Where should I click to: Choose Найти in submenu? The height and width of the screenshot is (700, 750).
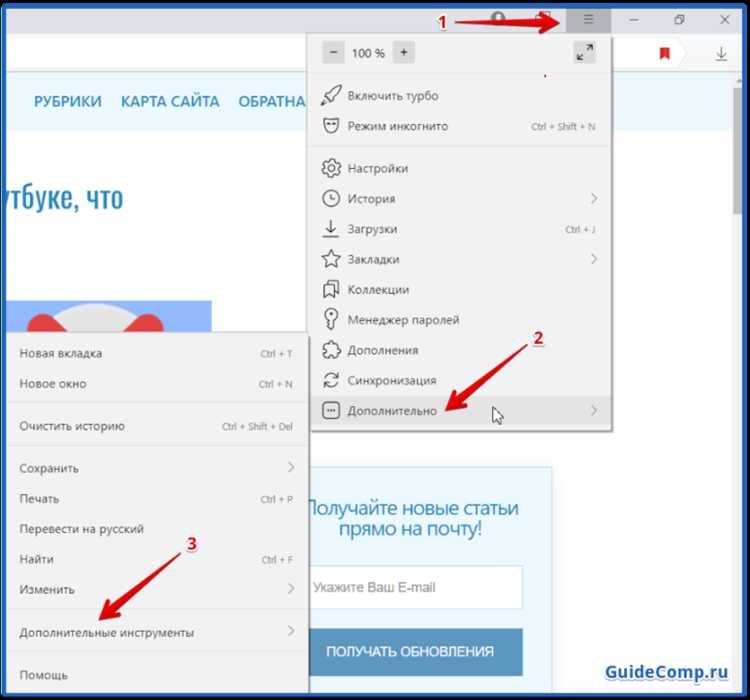157,559
